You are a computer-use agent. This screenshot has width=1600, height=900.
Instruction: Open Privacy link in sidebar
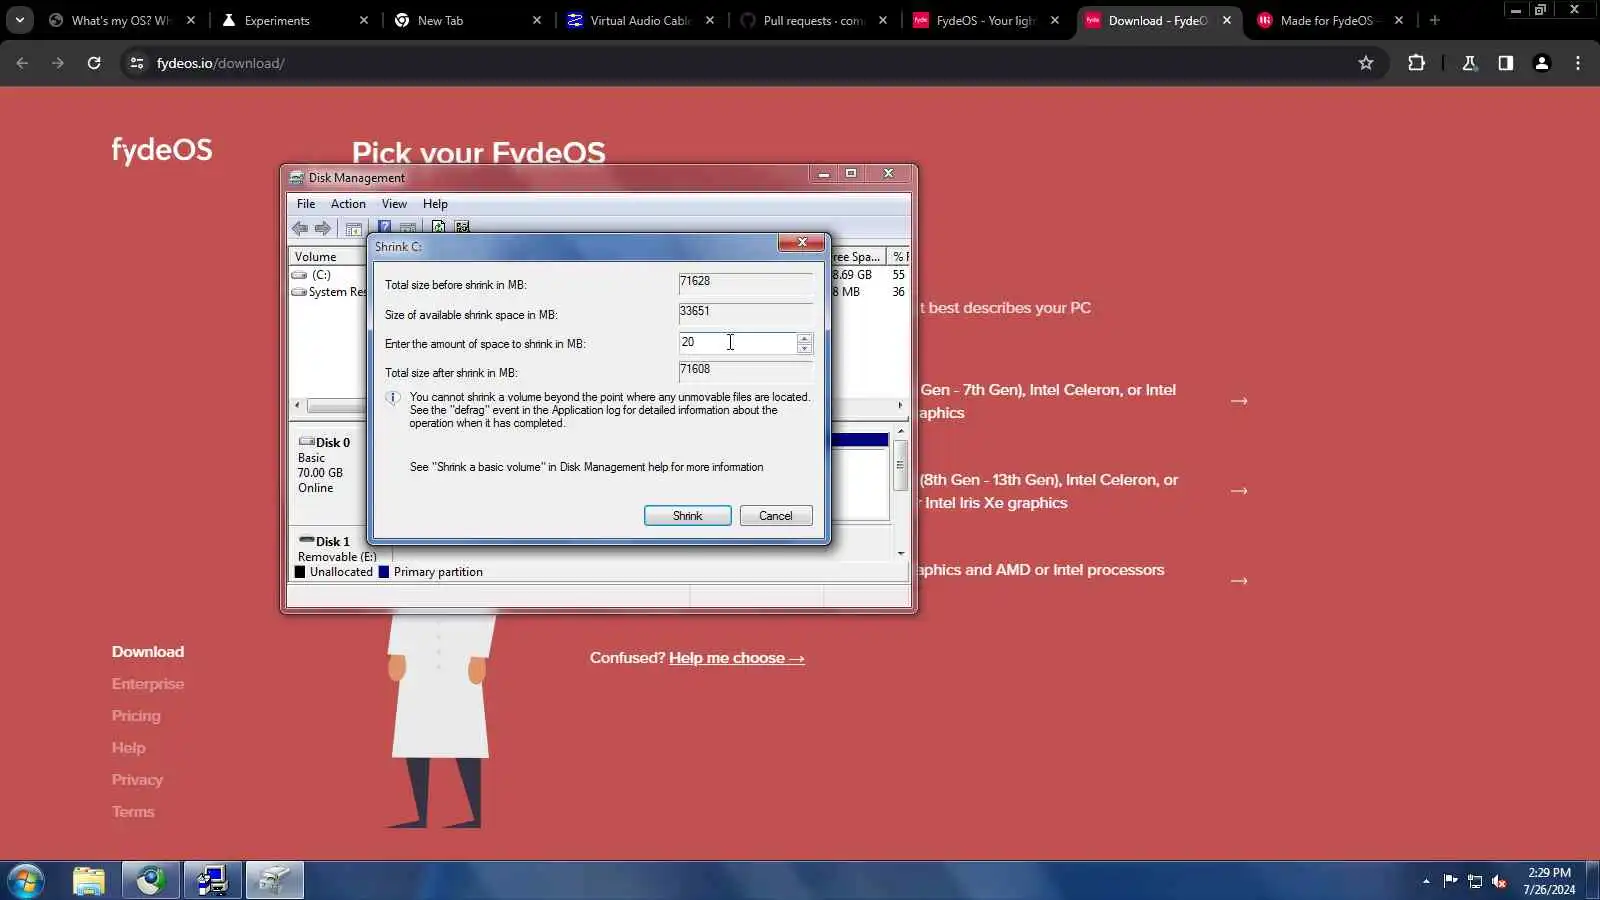(x=137, y=780)
